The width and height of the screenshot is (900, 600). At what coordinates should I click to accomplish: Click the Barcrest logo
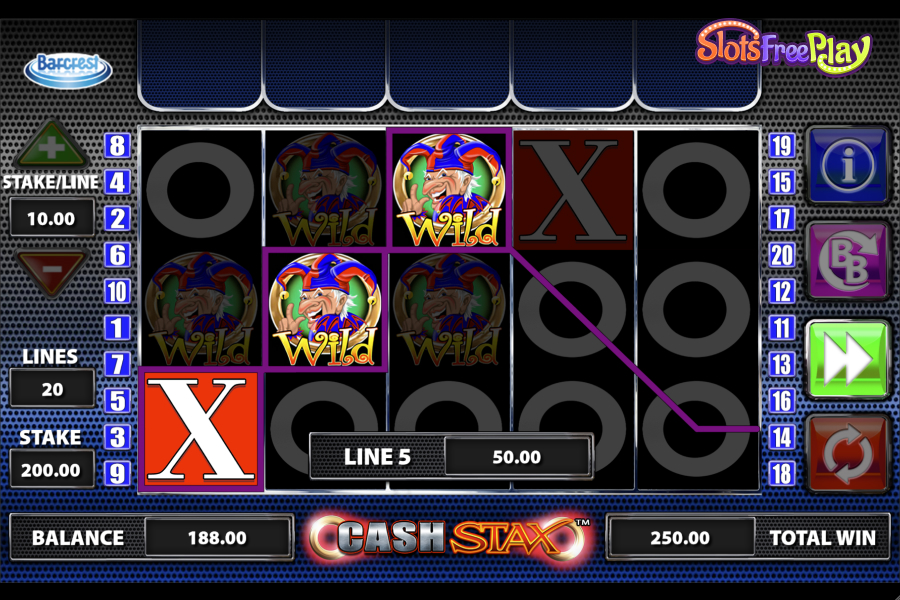(68, 71)
